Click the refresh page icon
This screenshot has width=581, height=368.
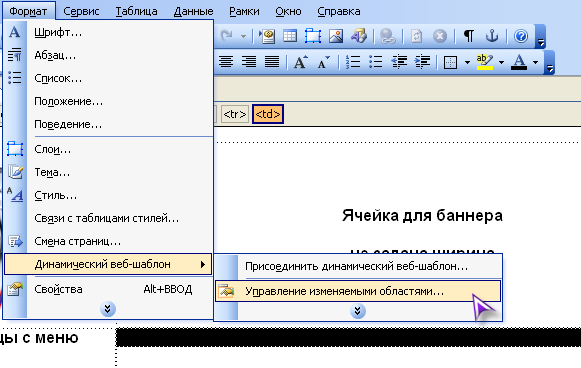(417, 36)
